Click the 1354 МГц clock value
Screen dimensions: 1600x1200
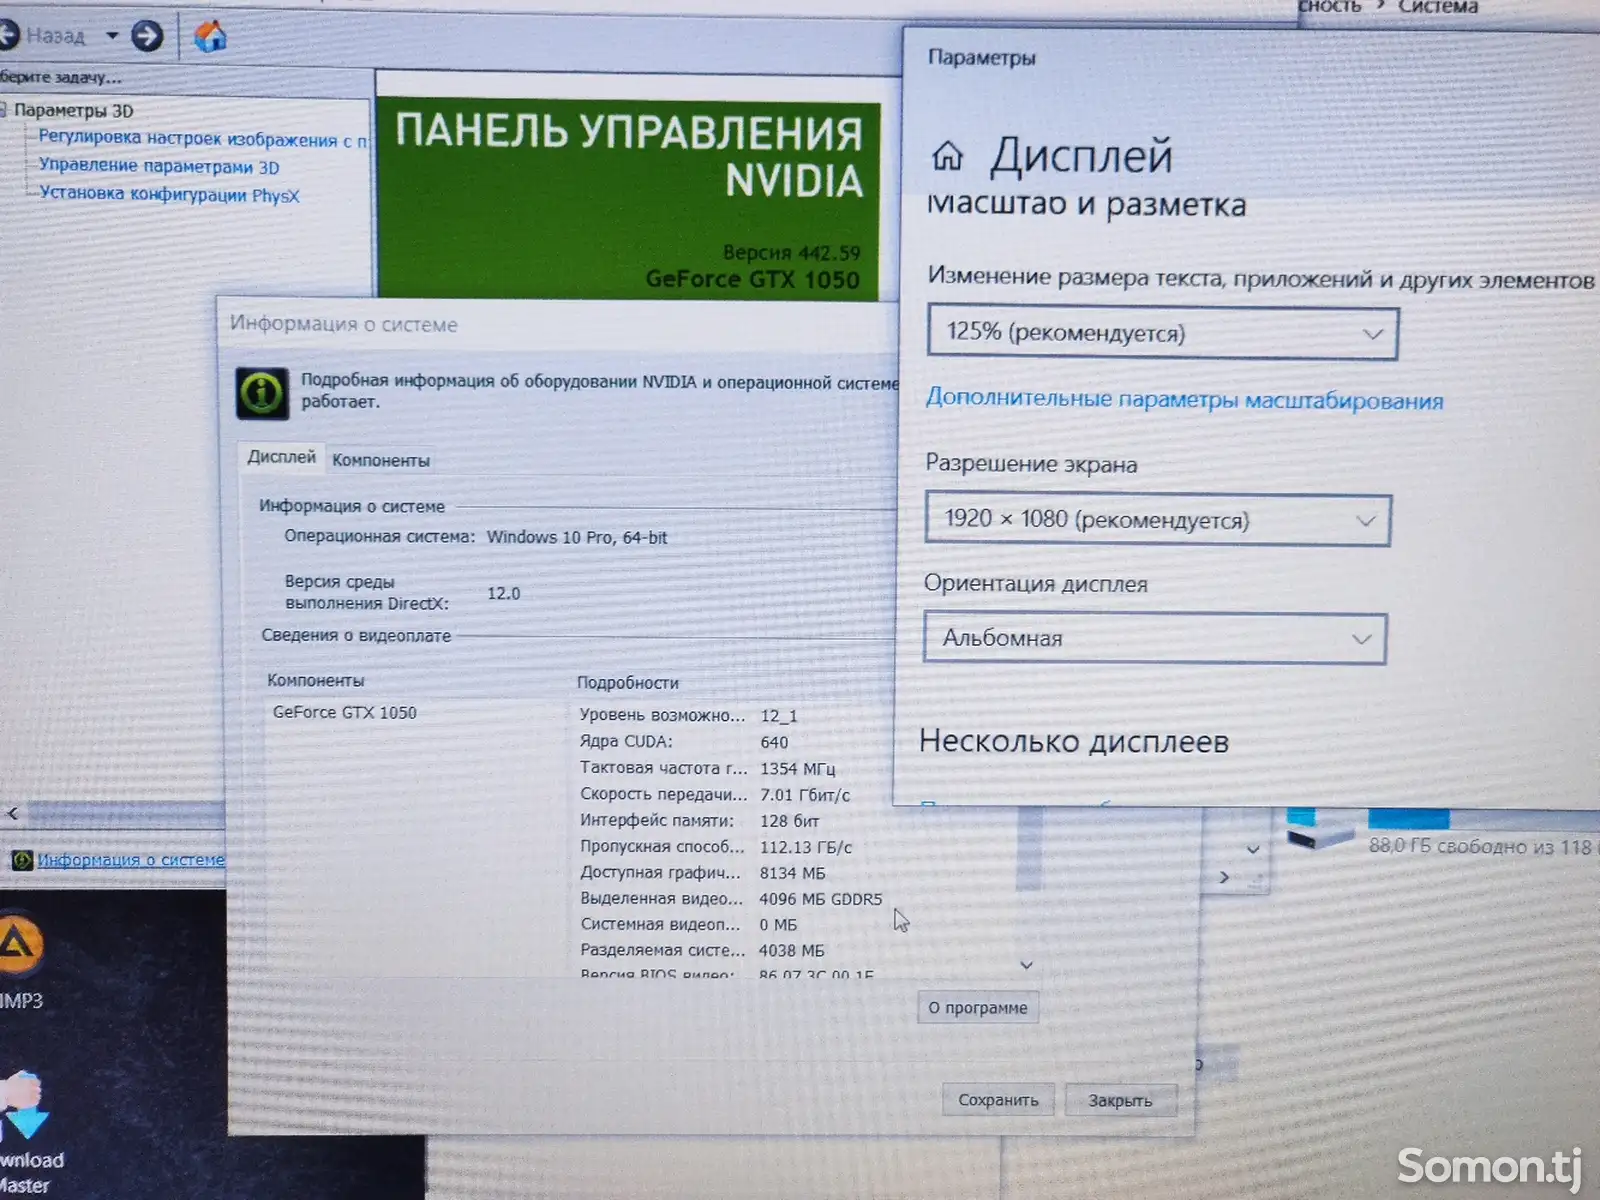click(797, 768)
